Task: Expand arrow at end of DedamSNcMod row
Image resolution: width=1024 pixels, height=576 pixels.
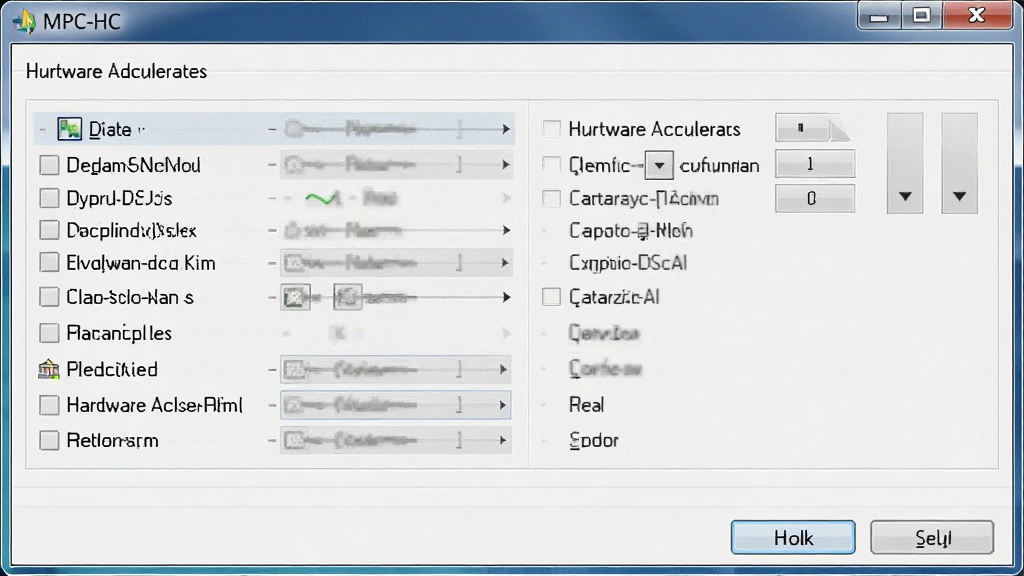Action: tap(505, 165)
